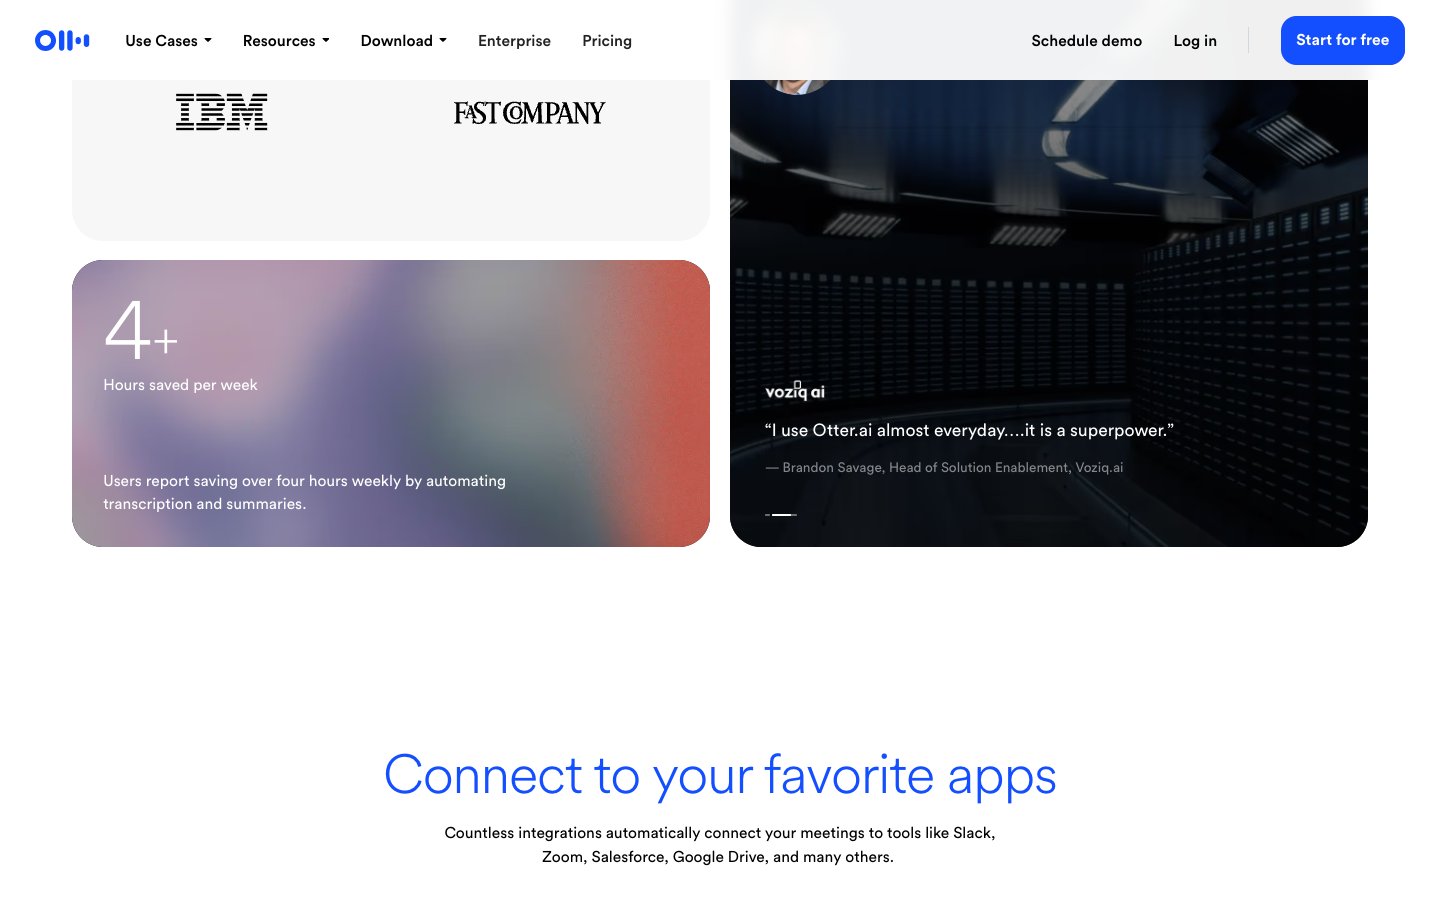The image size is (1440, 900).
Task: Open the Download dropdown
Action: point(403,41)
